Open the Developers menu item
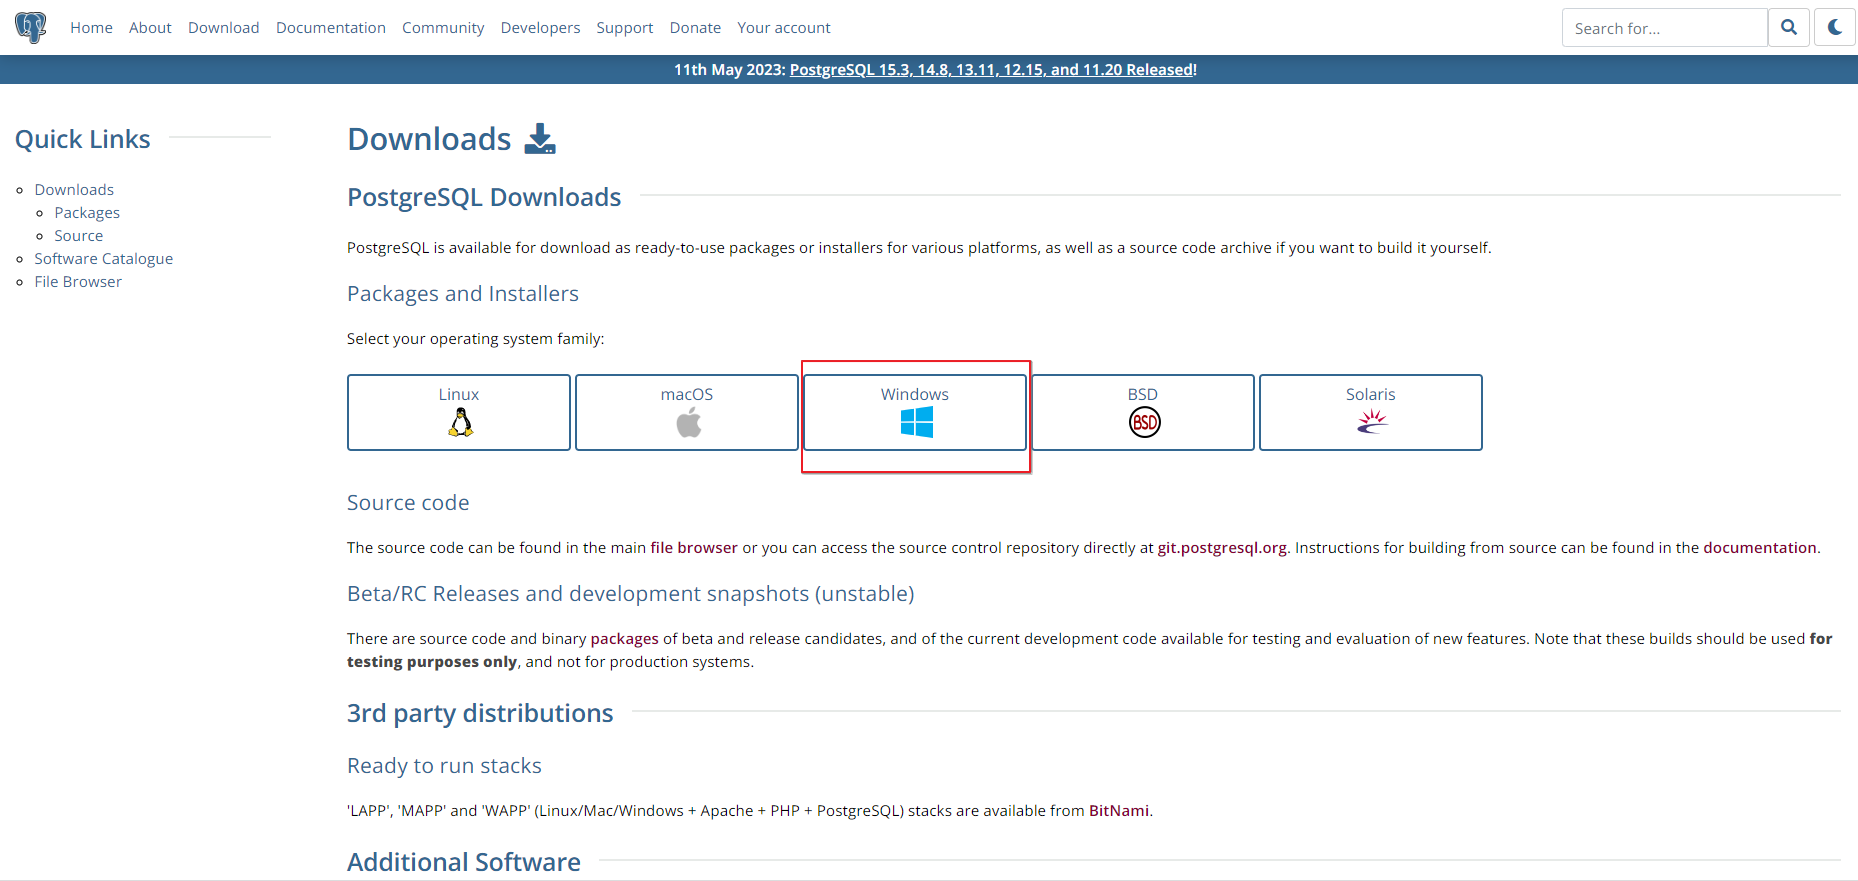This screenshot has height=881, width=1858. 540,28
